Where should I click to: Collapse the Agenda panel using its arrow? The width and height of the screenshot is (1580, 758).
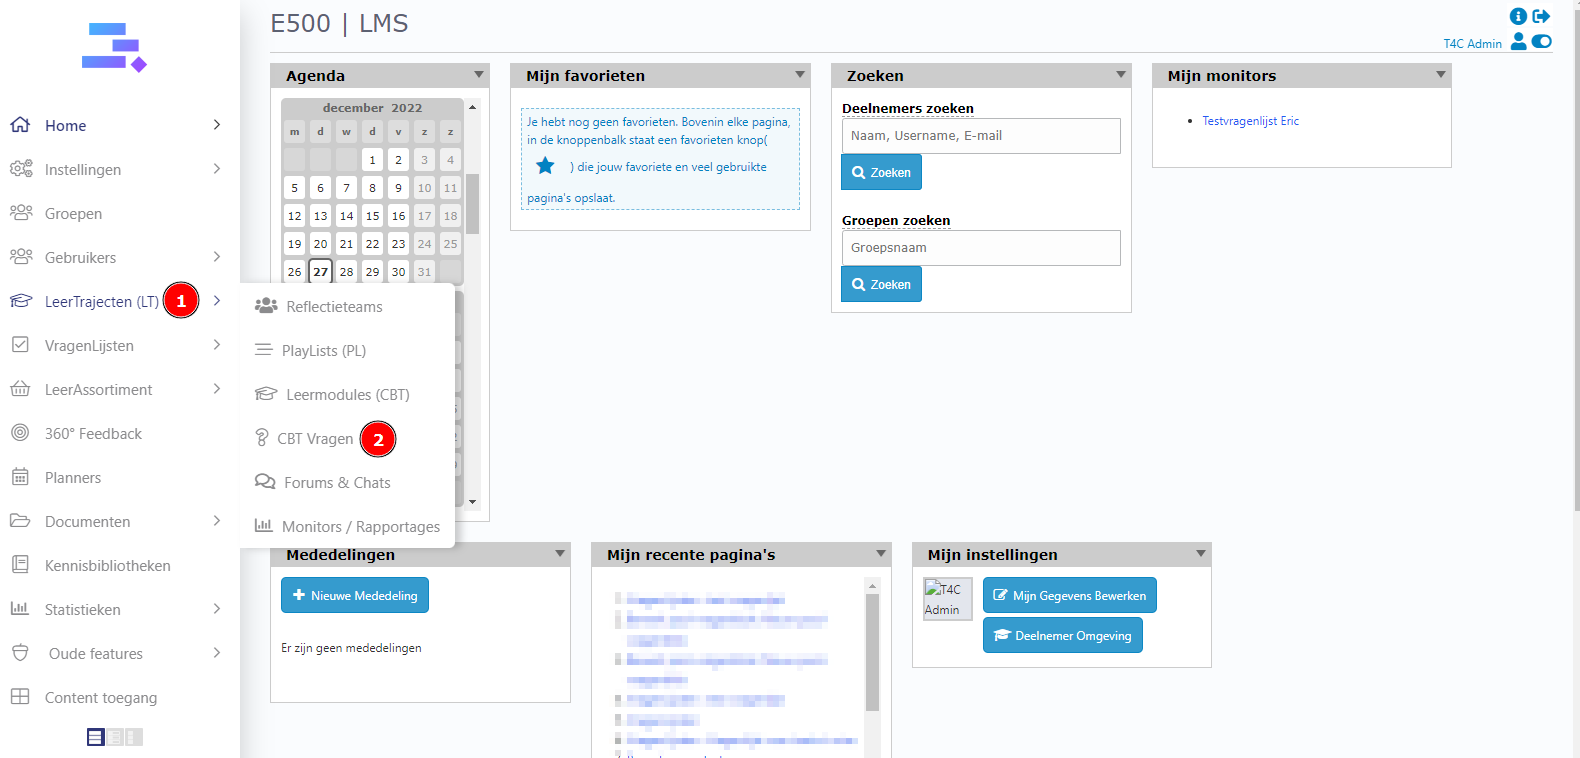[479, 75]
